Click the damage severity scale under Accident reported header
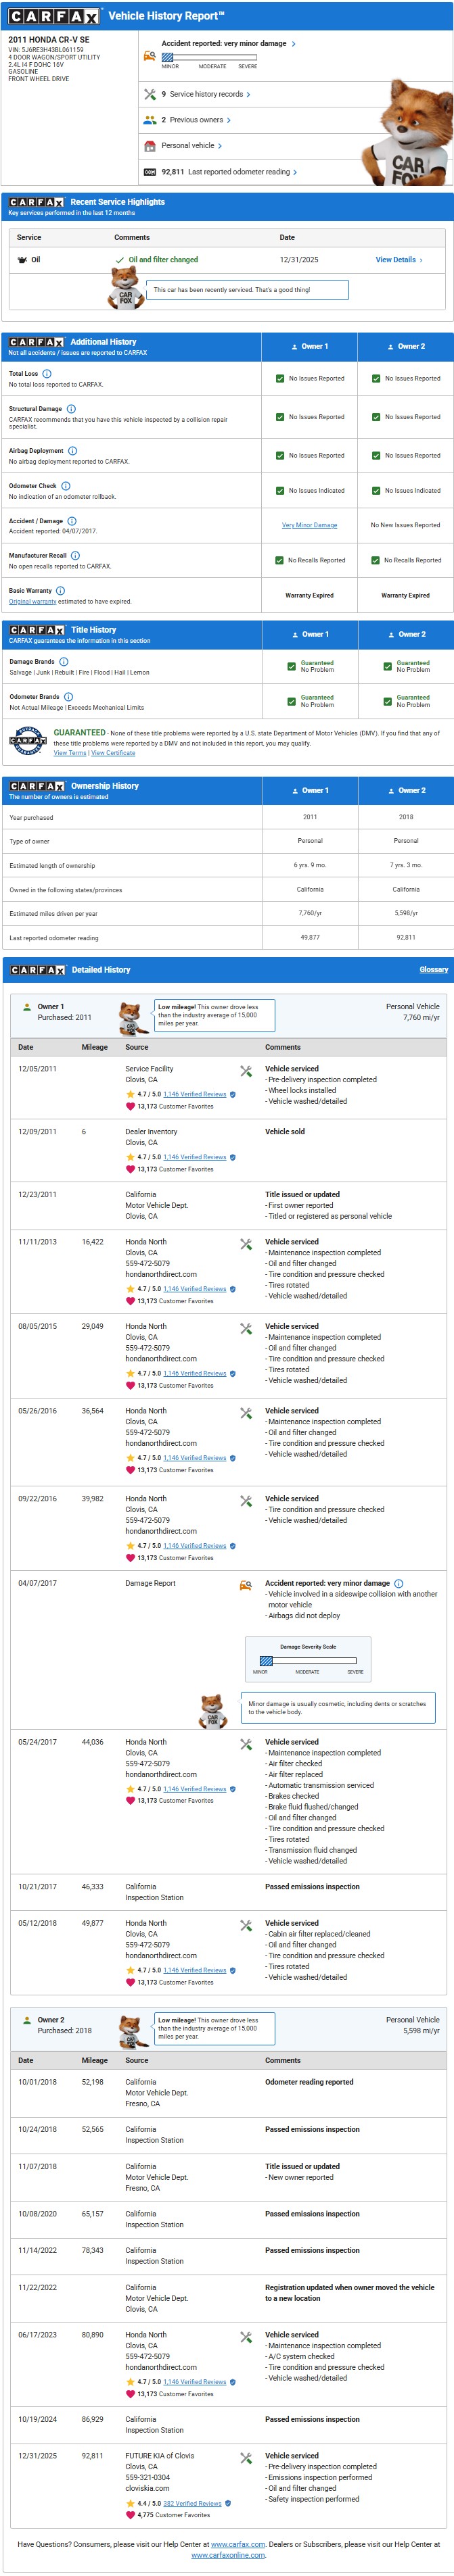This screenshot has width=454, height=2576. [210, 58]
